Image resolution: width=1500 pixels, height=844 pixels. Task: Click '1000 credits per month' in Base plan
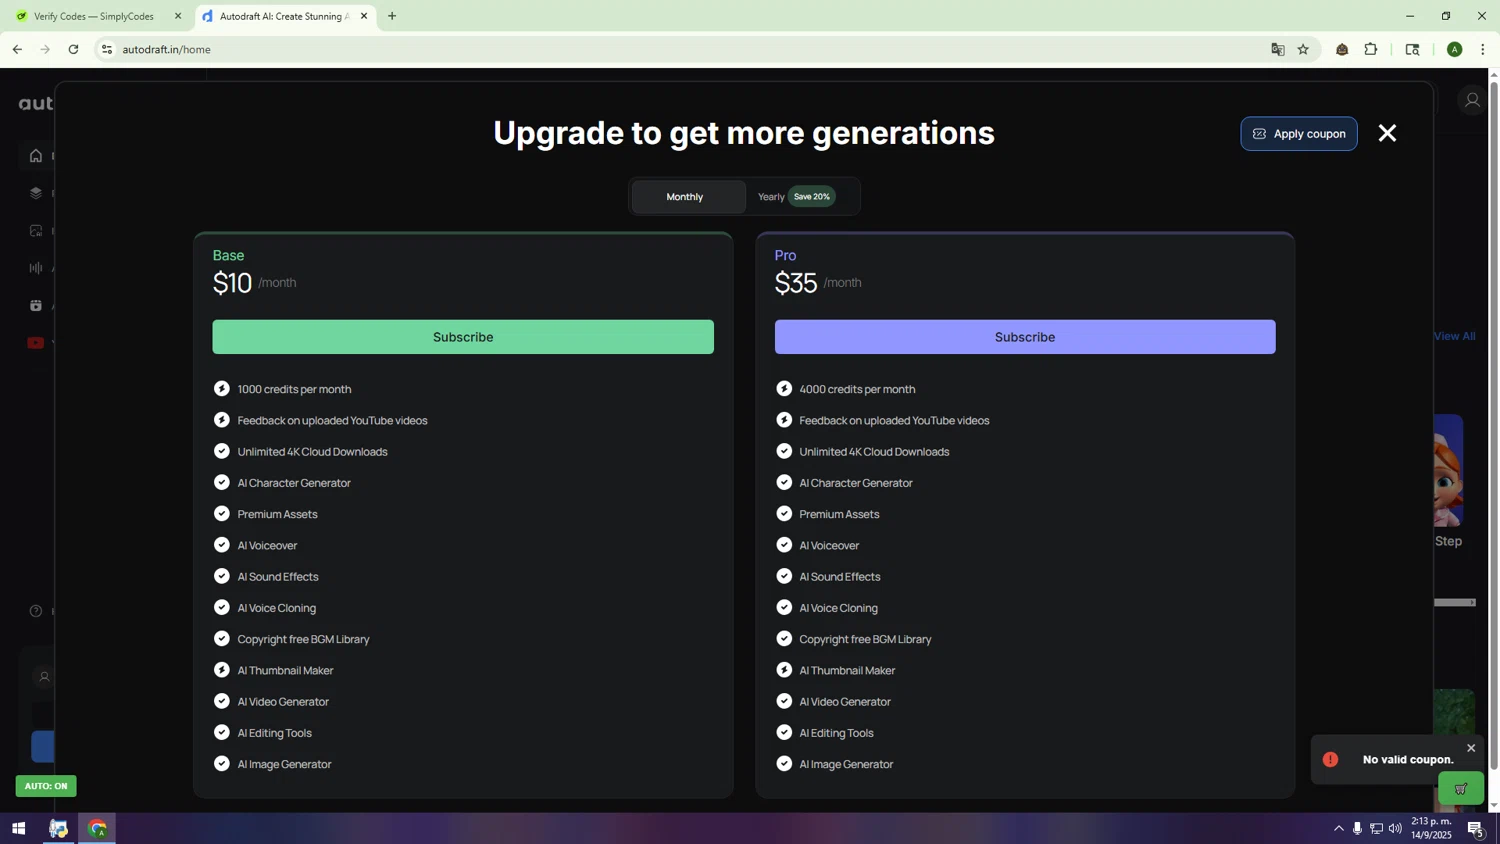[294, 390]
